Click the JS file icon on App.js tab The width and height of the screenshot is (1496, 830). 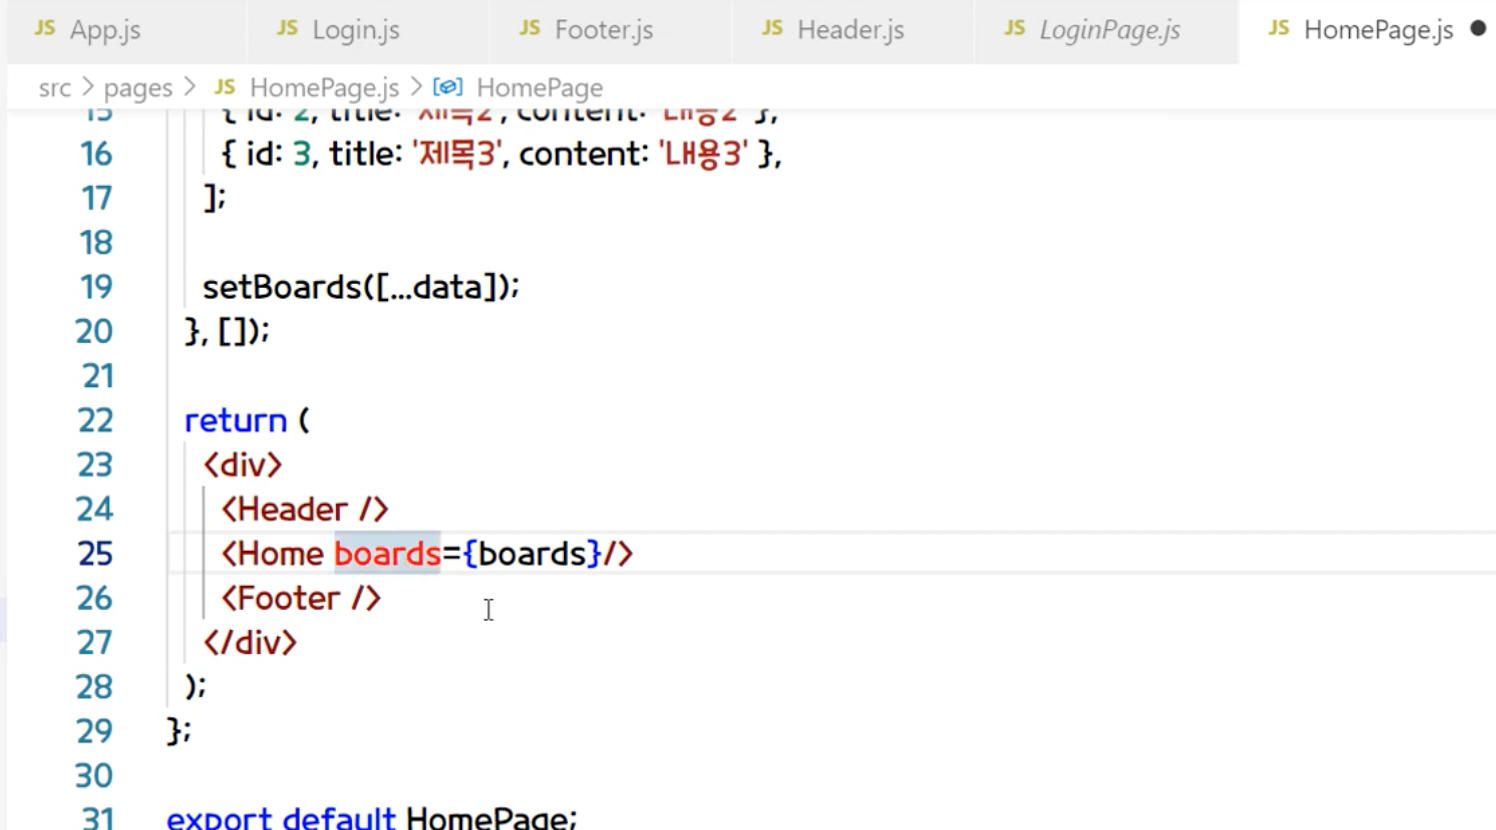(45, 28)
